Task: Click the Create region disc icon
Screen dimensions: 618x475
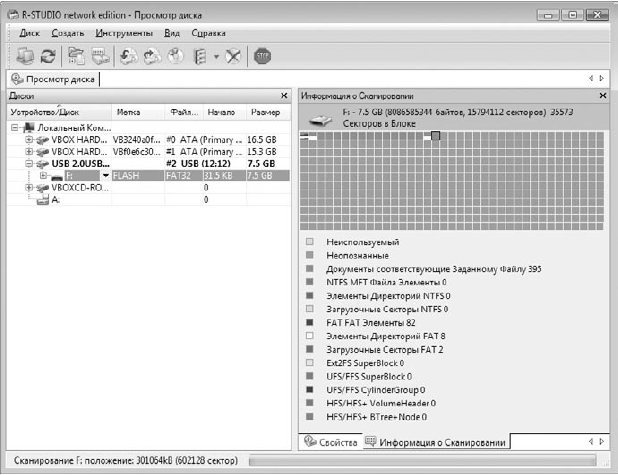Action: 175,56
